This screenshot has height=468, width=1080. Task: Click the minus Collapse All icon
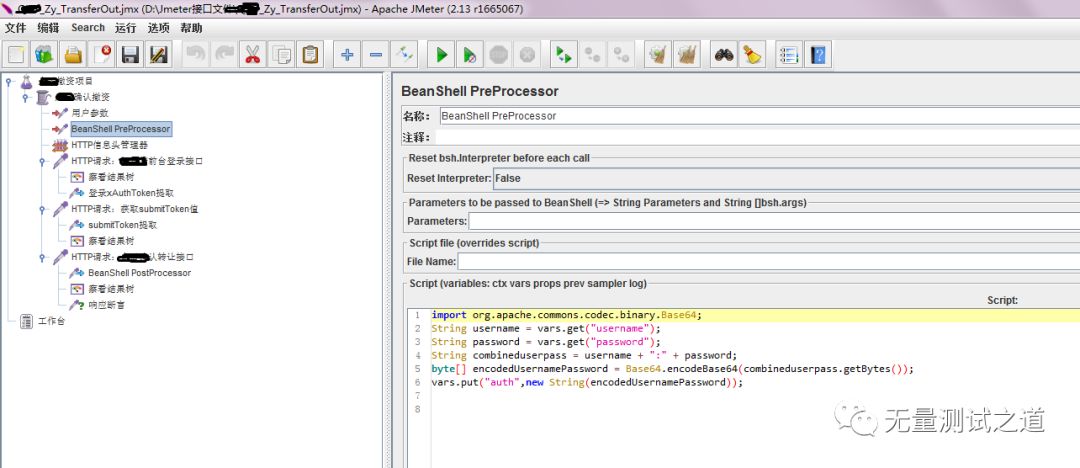pos(376,55)
